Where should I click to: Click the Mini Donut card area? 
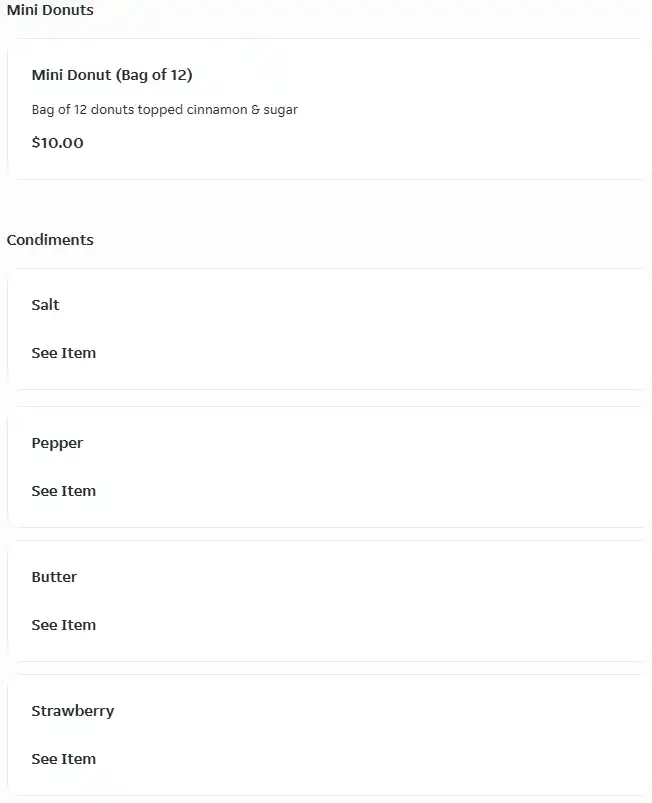tap(326, 110)
